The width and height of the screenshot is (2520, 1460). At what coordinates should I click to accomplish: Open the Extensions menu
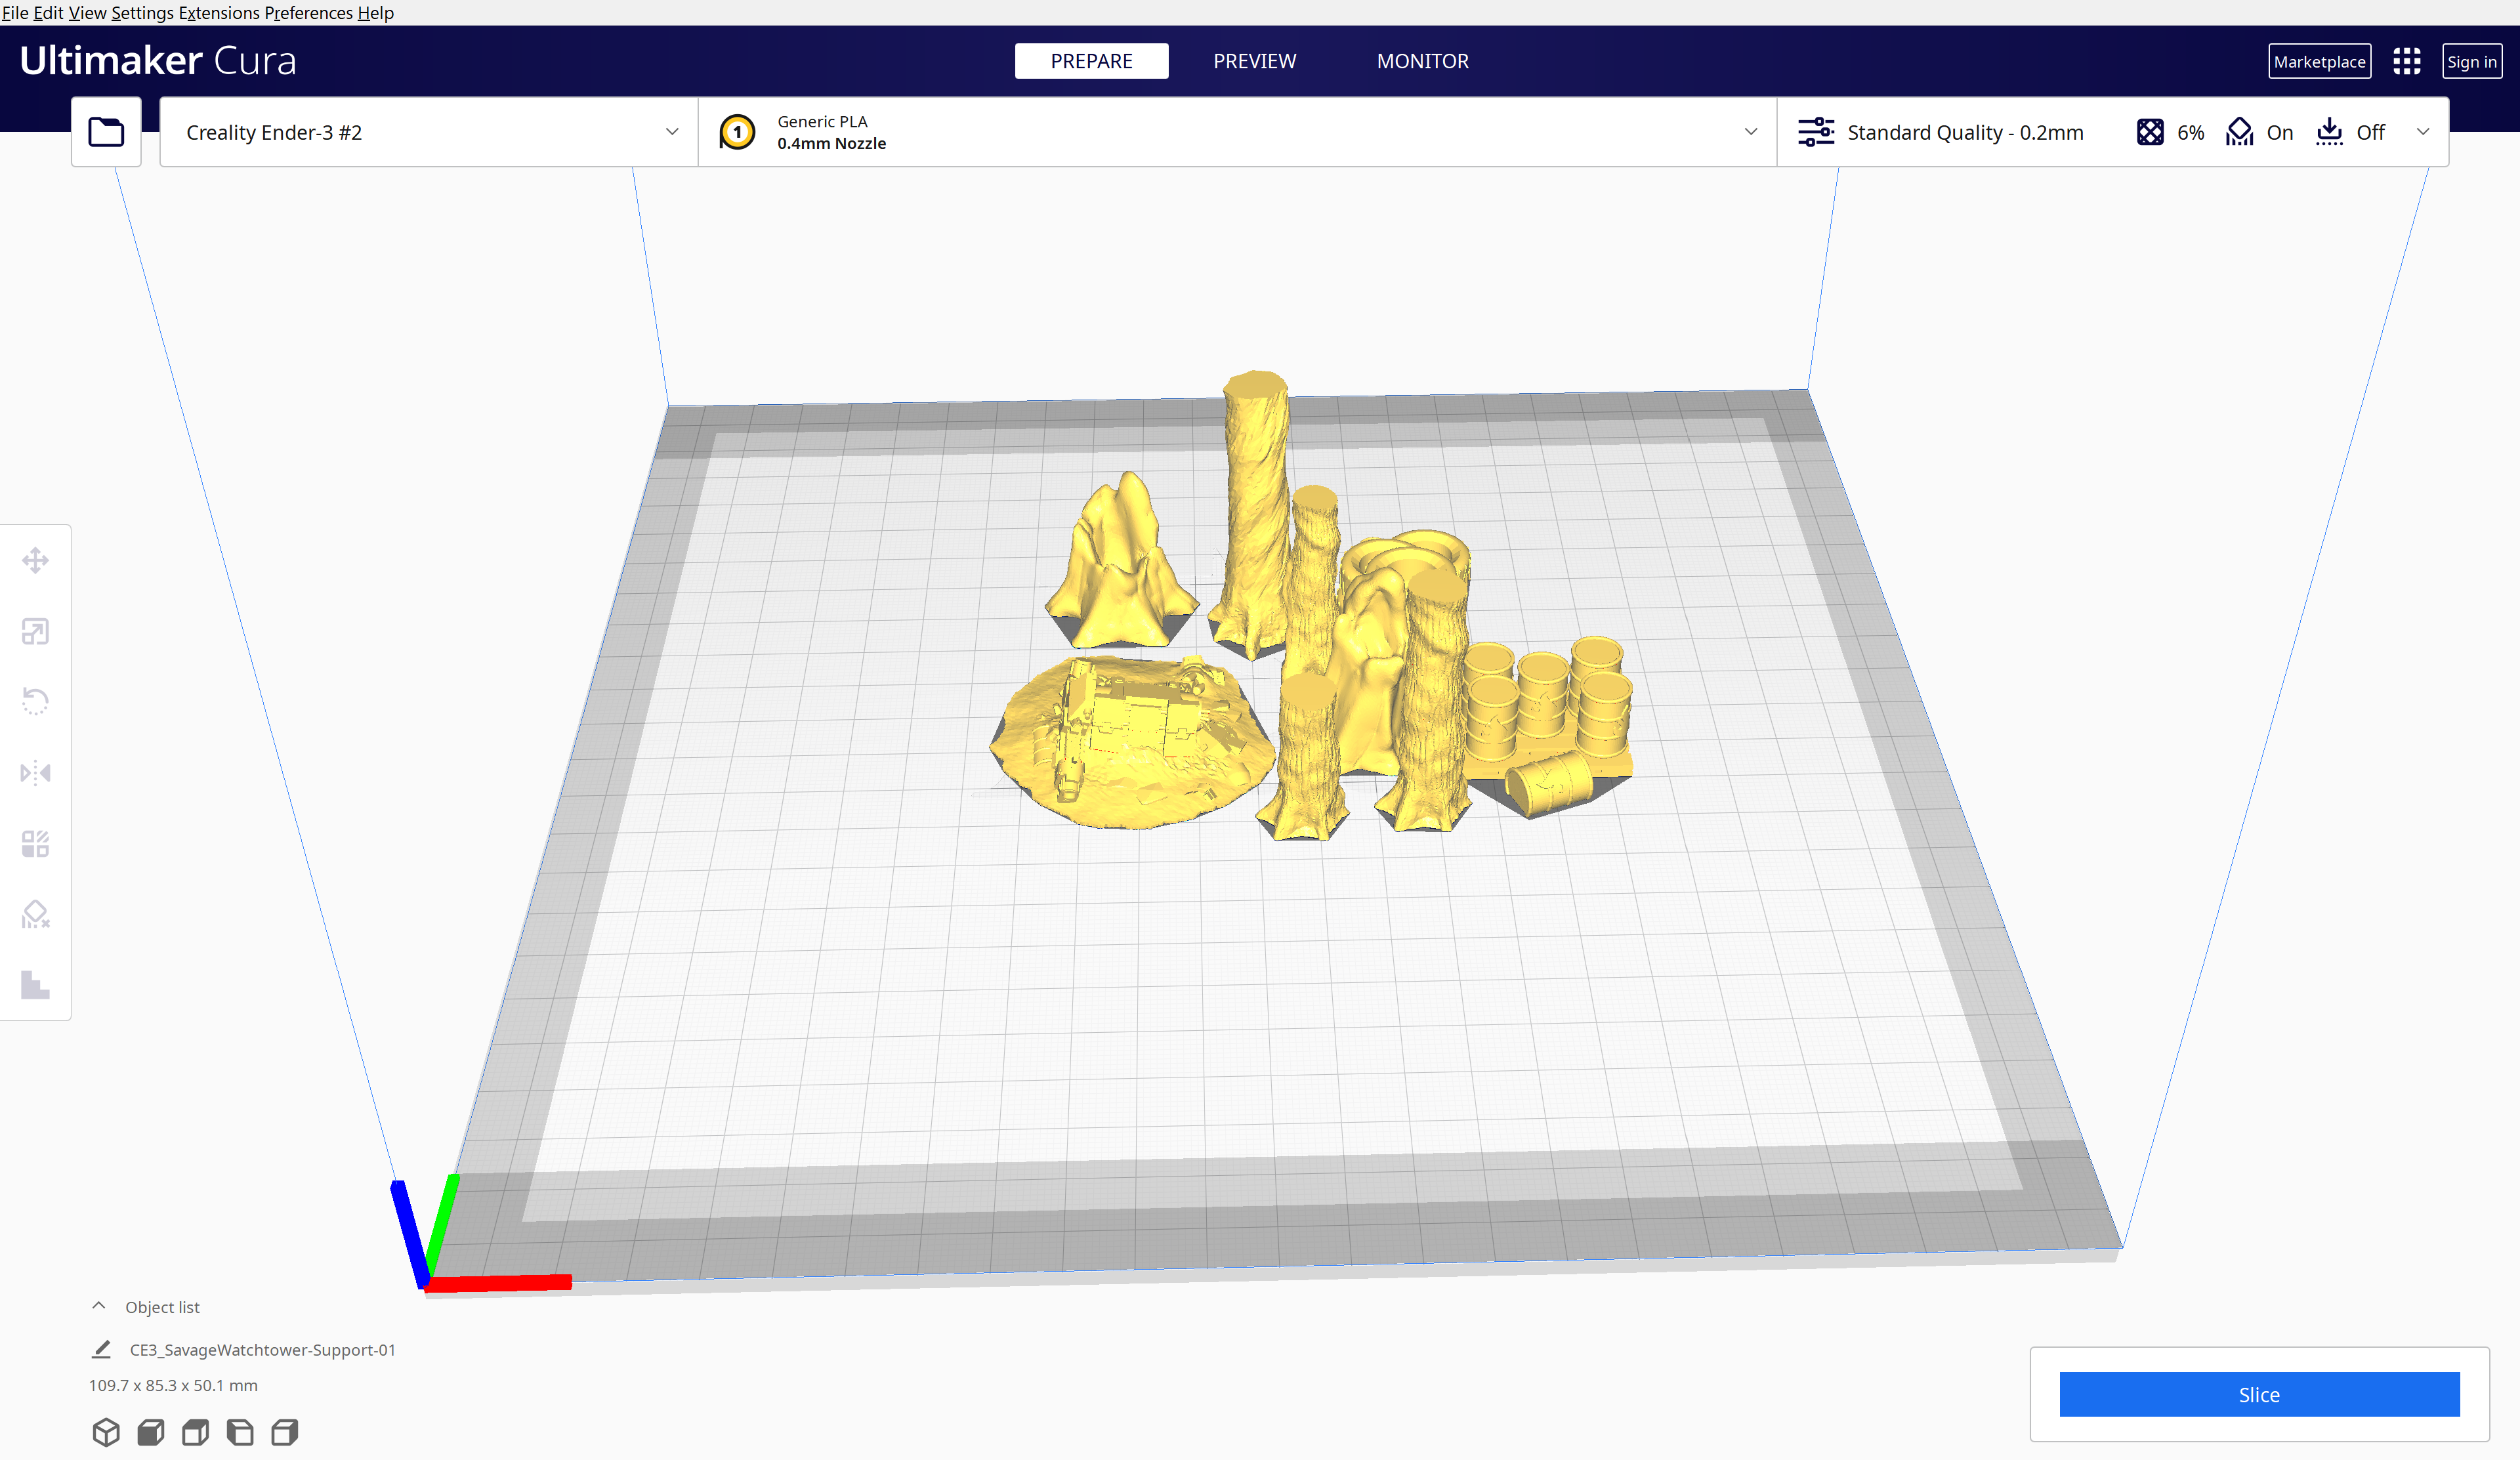[219, 12]
